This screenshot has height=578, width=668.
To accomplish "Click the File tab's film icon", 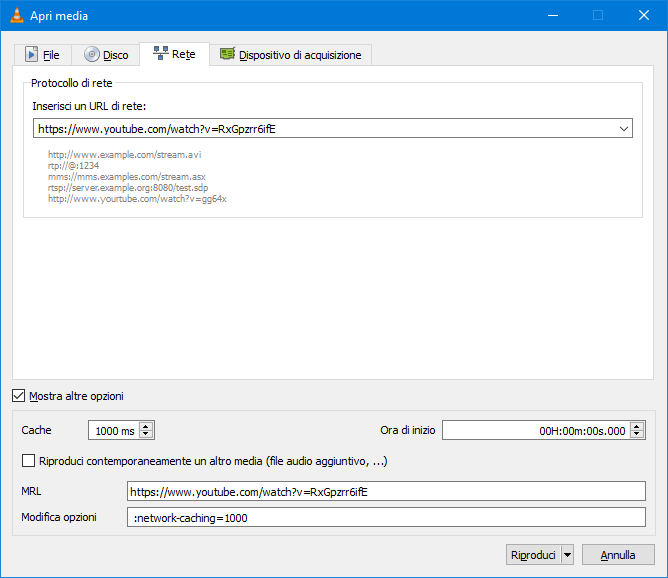I will pos(32,55).
